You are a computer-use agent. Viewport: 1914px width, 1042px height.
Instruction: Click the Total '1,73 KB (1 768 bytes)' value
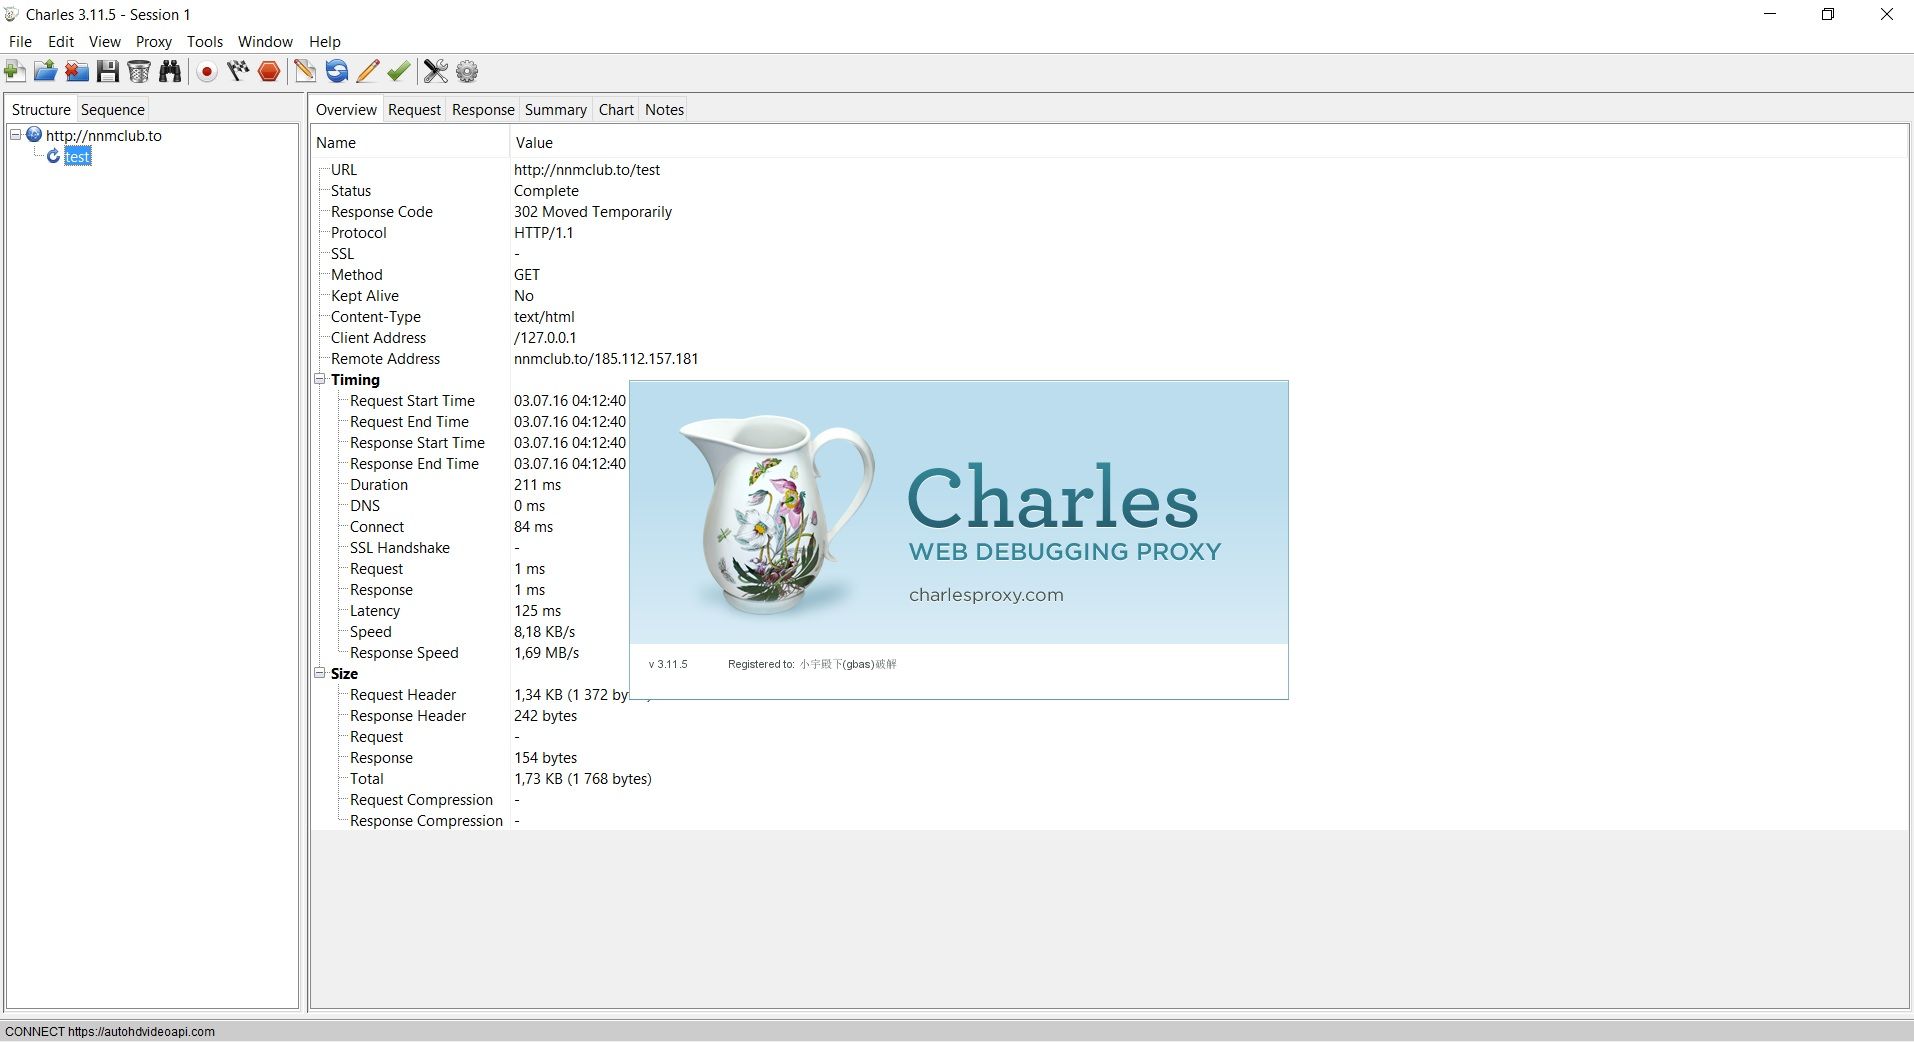coord(583,778)
